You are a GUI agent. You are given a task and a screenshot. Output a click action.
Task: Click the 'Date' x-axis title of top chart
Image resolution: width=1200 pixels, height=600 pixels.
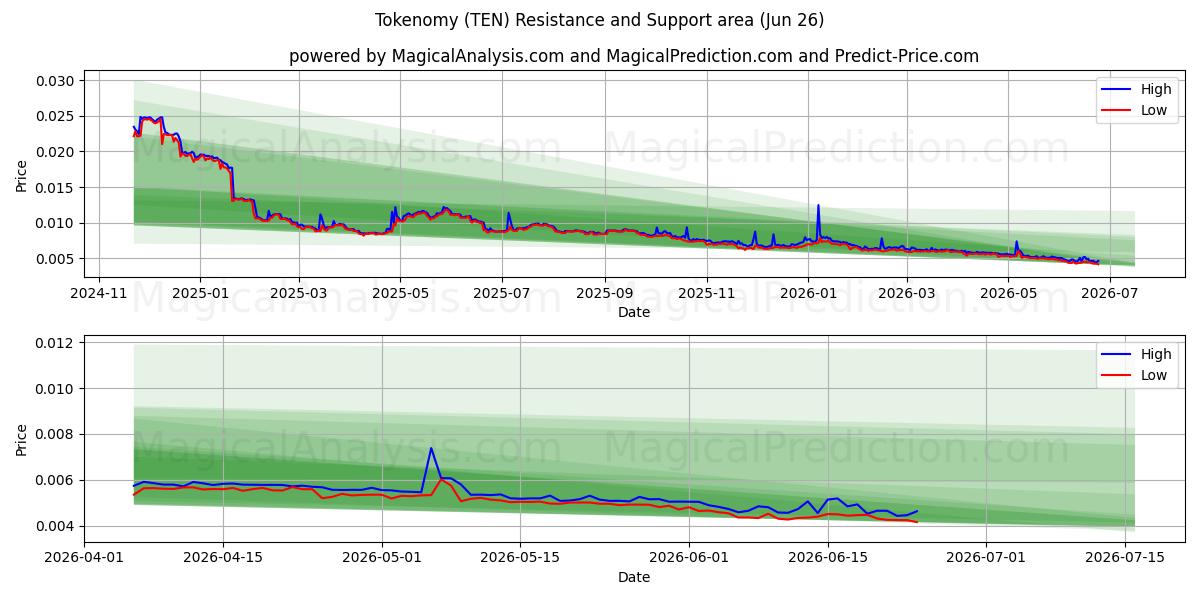coord(634,312)
